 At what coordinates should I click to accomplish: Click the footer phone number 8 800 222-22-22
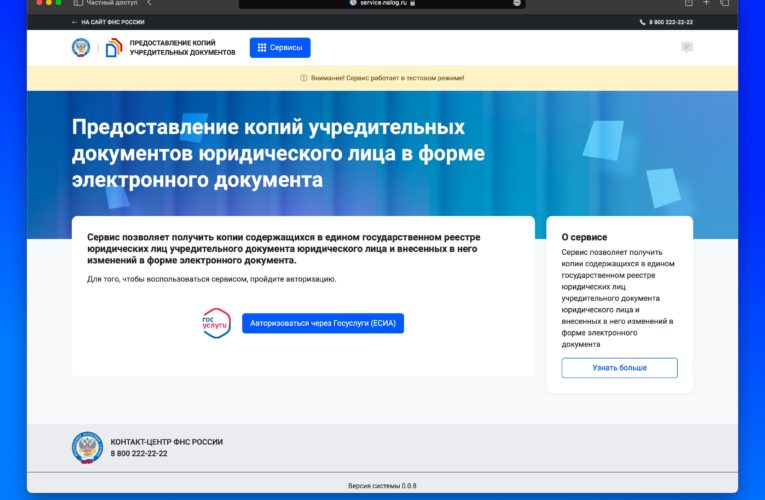[x=139, y=454]
